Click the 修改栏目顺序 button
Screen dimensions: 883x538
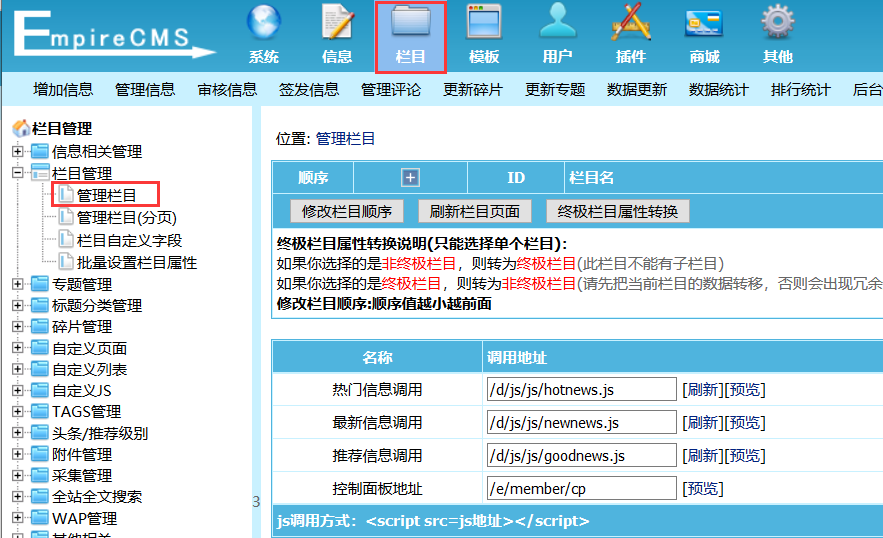[347, 211]
